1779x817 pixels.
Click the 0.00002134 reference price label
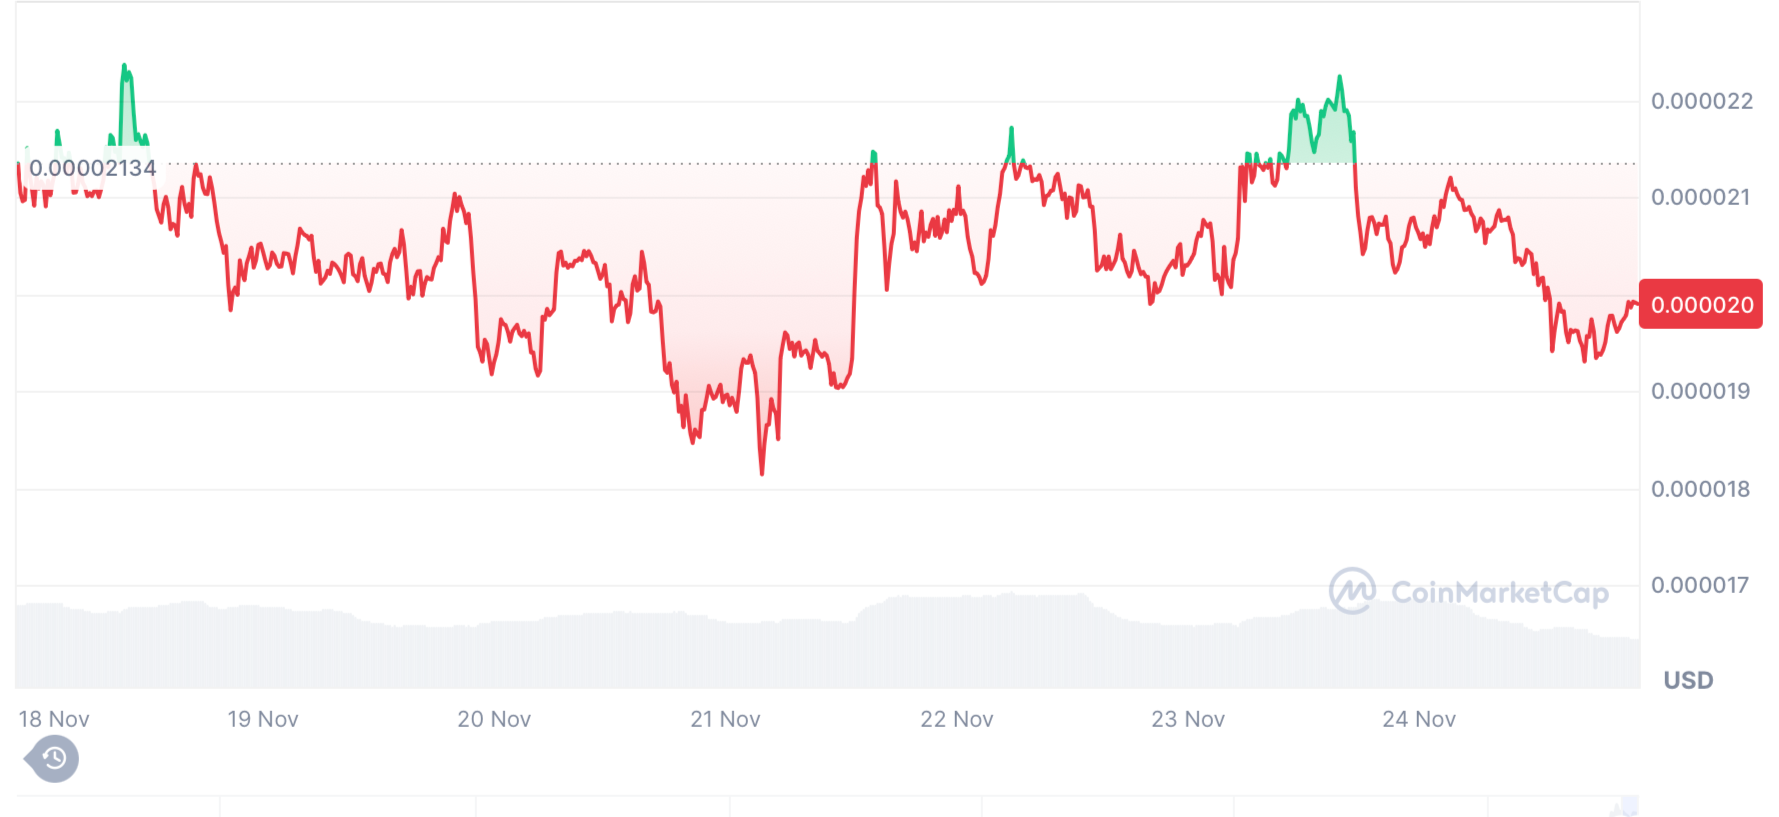click(92, 168)
